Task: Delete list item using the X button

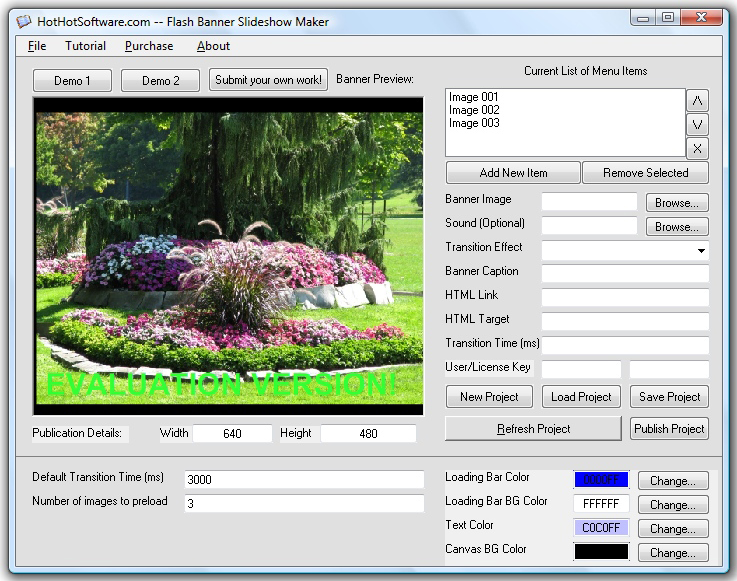Action: (697, 148)
